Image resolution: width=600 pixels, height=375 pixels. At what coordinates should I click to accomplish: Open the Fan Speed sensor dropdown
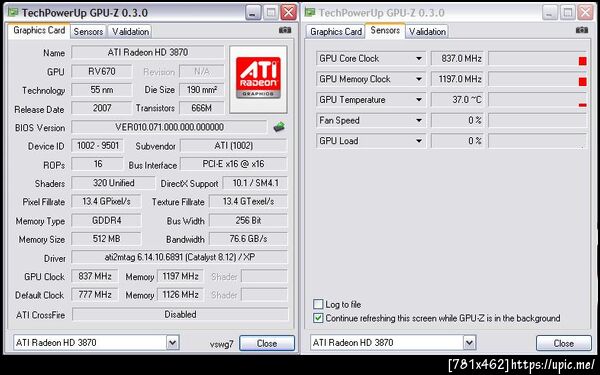point(419,121)
